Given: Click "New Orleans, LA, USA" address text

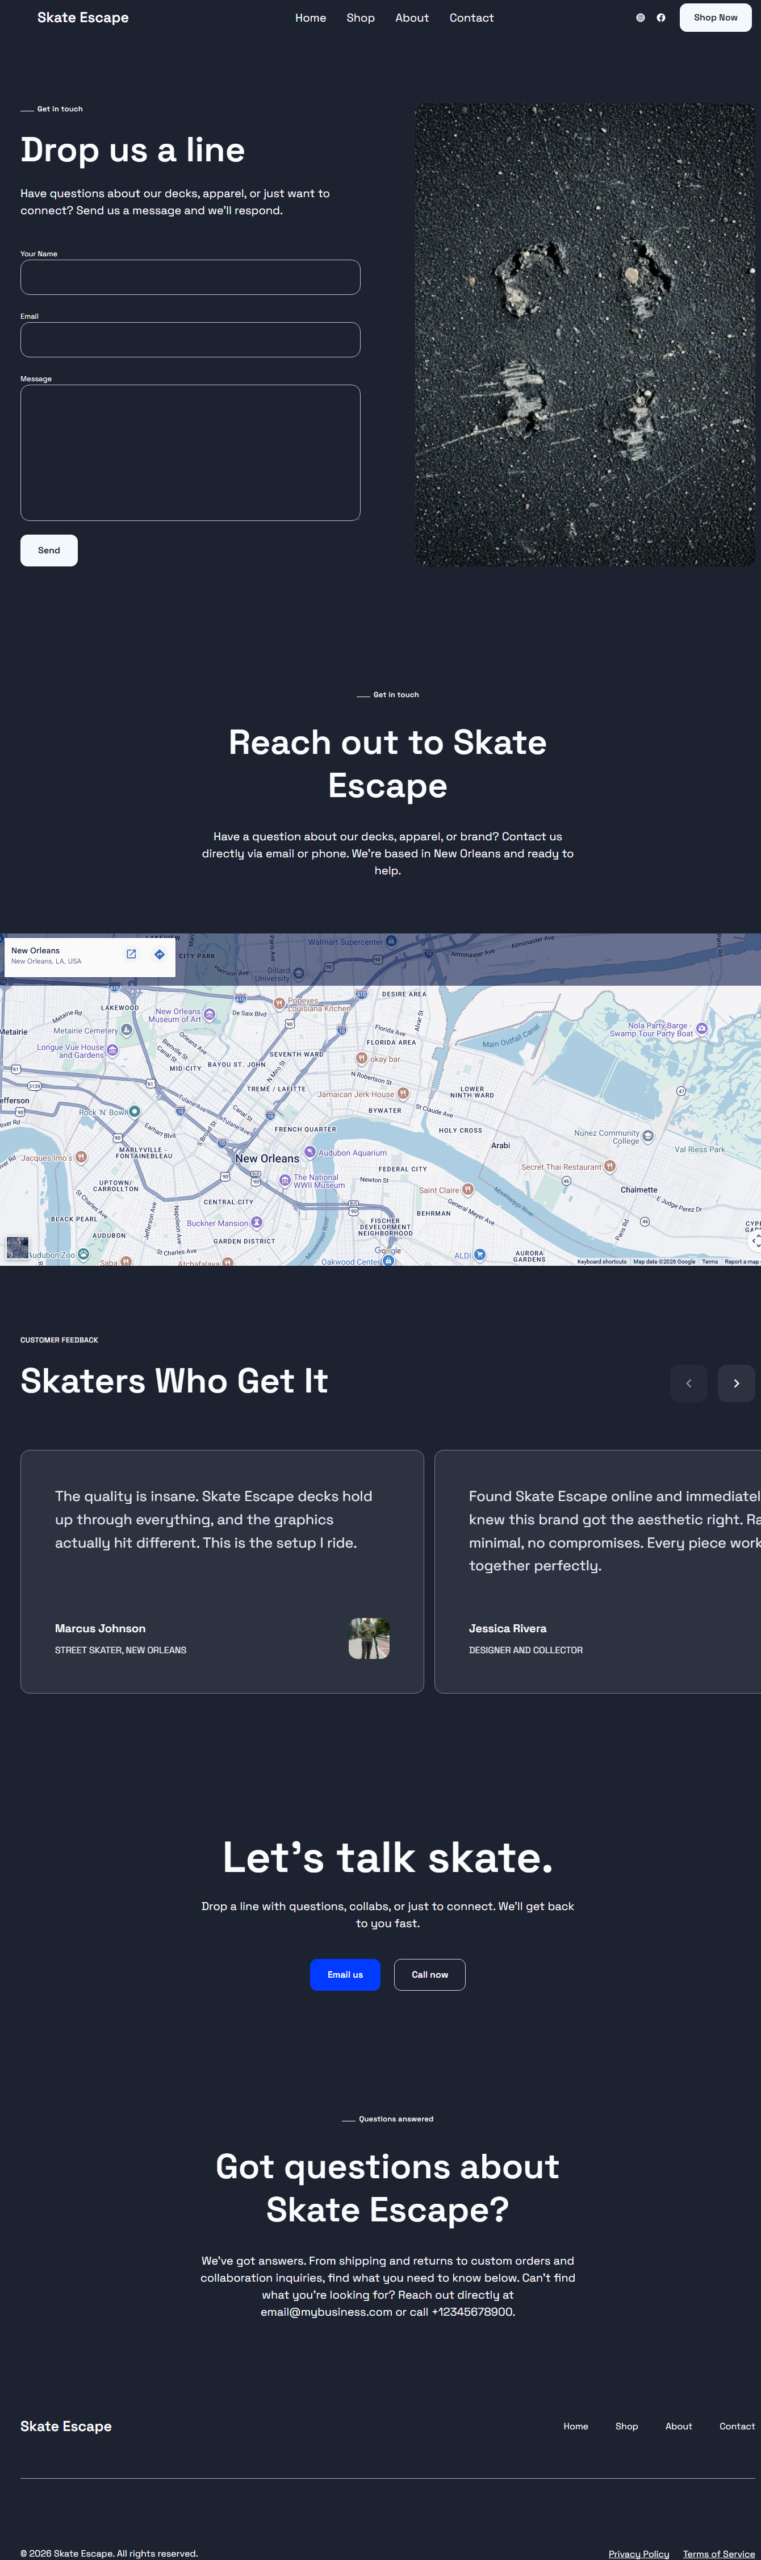Looking at the screenshot, I should 46,961.
